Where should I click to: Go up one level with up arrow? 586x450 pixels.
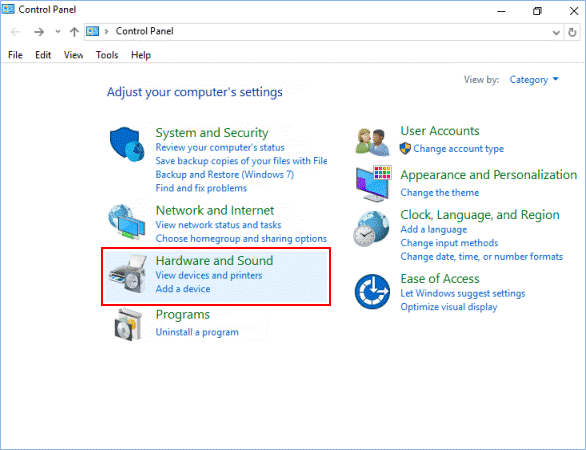point(74,32)
